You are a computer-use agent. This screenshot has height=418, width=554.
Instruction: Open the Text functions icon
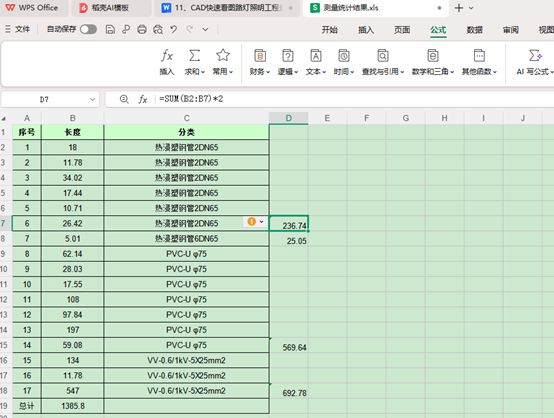316,56
